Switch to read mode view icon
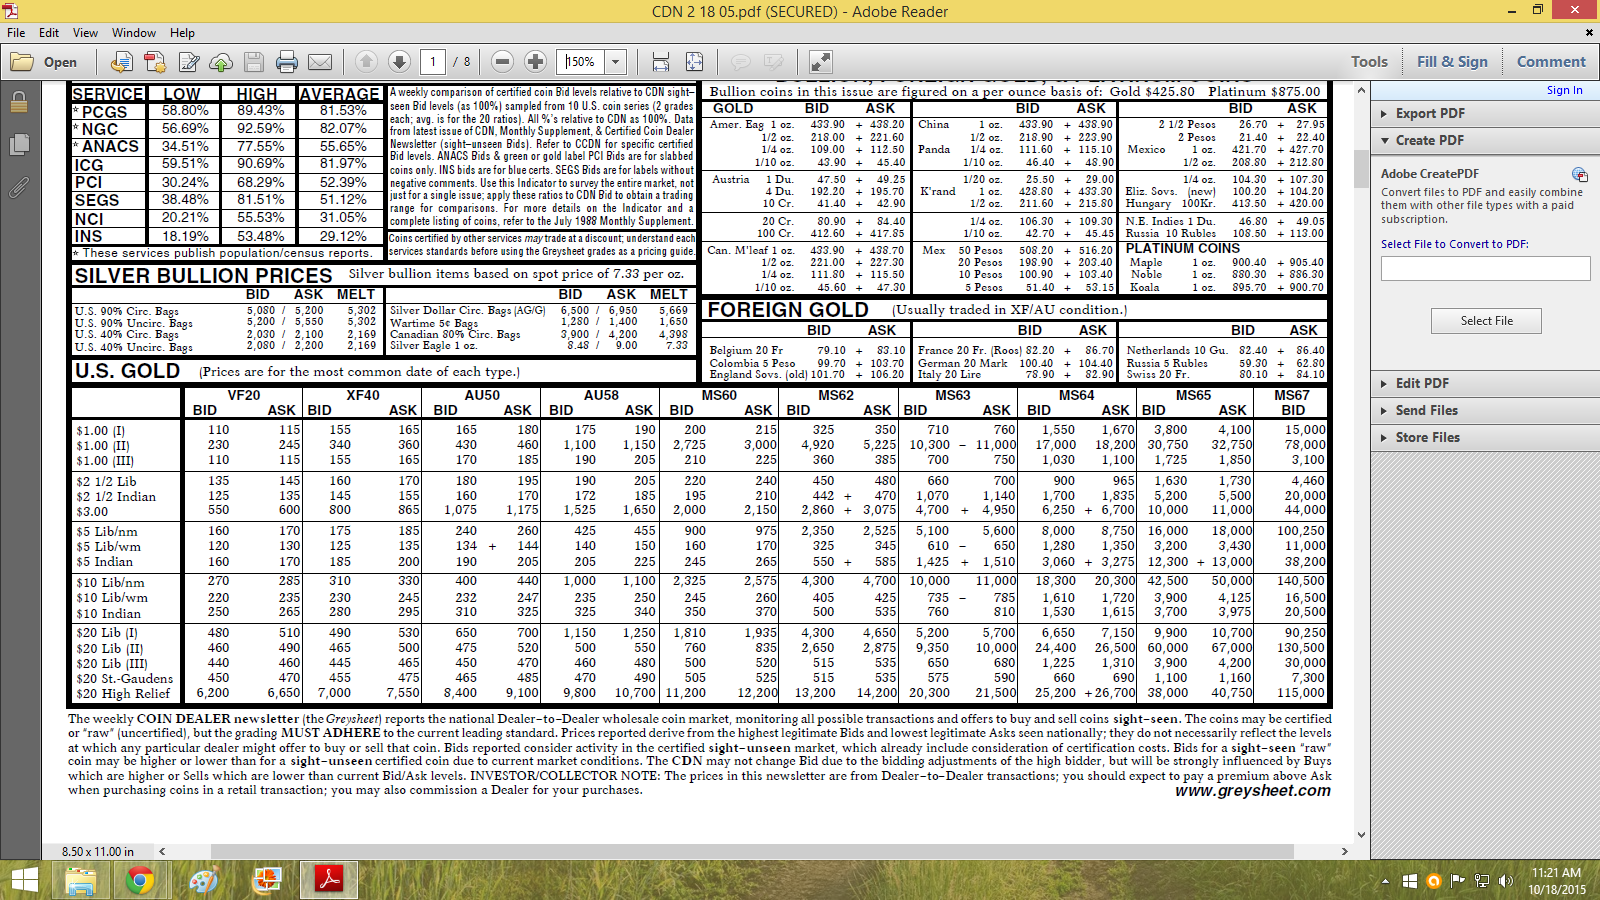The height and width of the screenshot is (900, 1600). 820,62
